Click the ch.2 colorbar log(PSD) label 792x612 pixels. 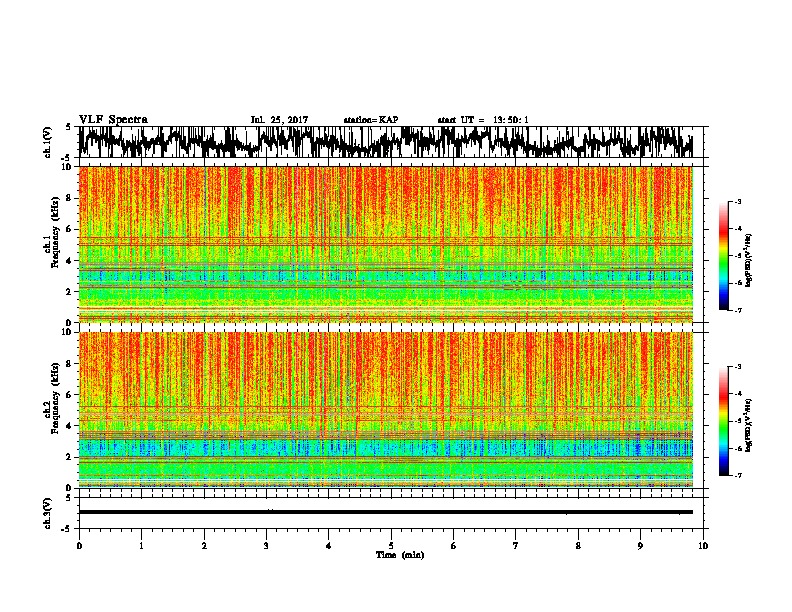[748, 425]
